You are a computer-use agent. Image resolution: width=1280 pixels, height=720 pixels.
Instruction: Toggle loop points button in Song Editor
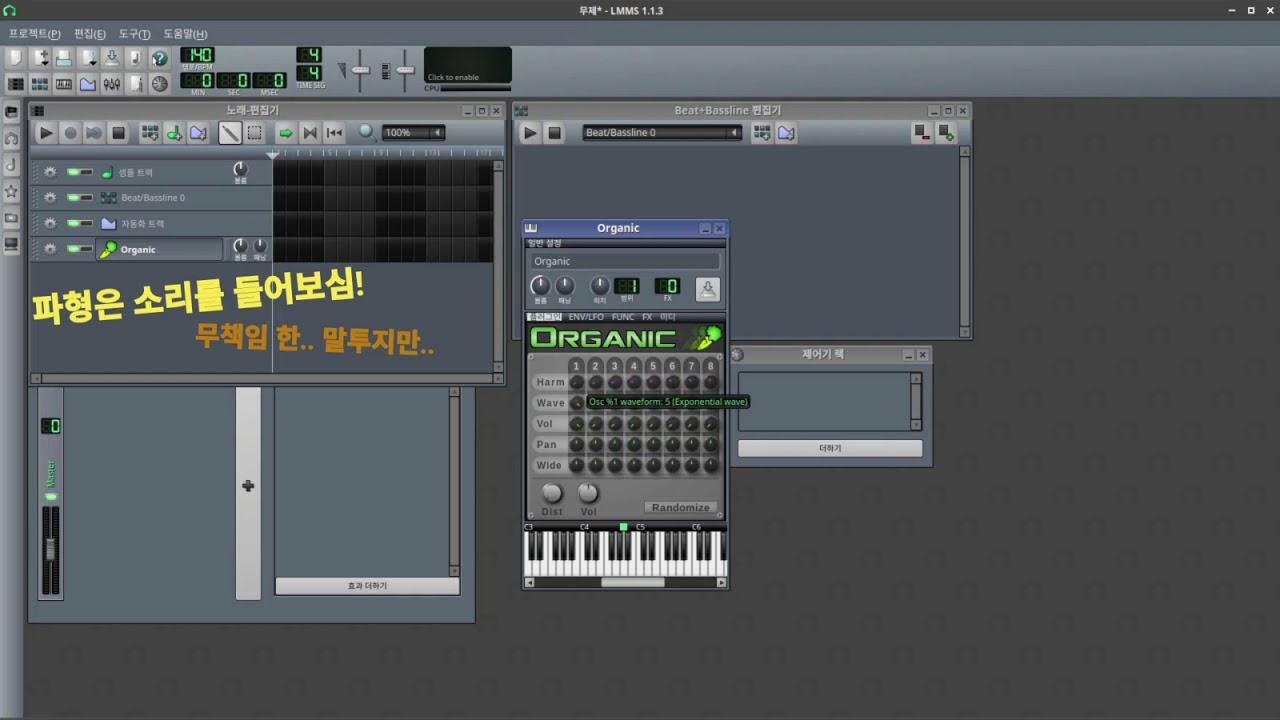[310, 132]
